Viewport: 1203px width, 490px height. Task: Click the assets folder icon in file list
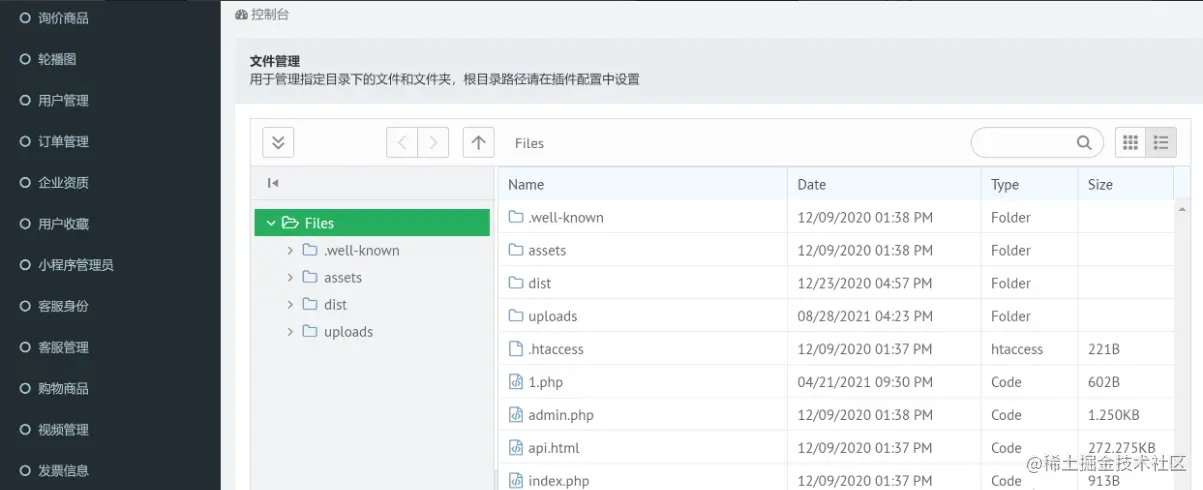tap(516, 250)
